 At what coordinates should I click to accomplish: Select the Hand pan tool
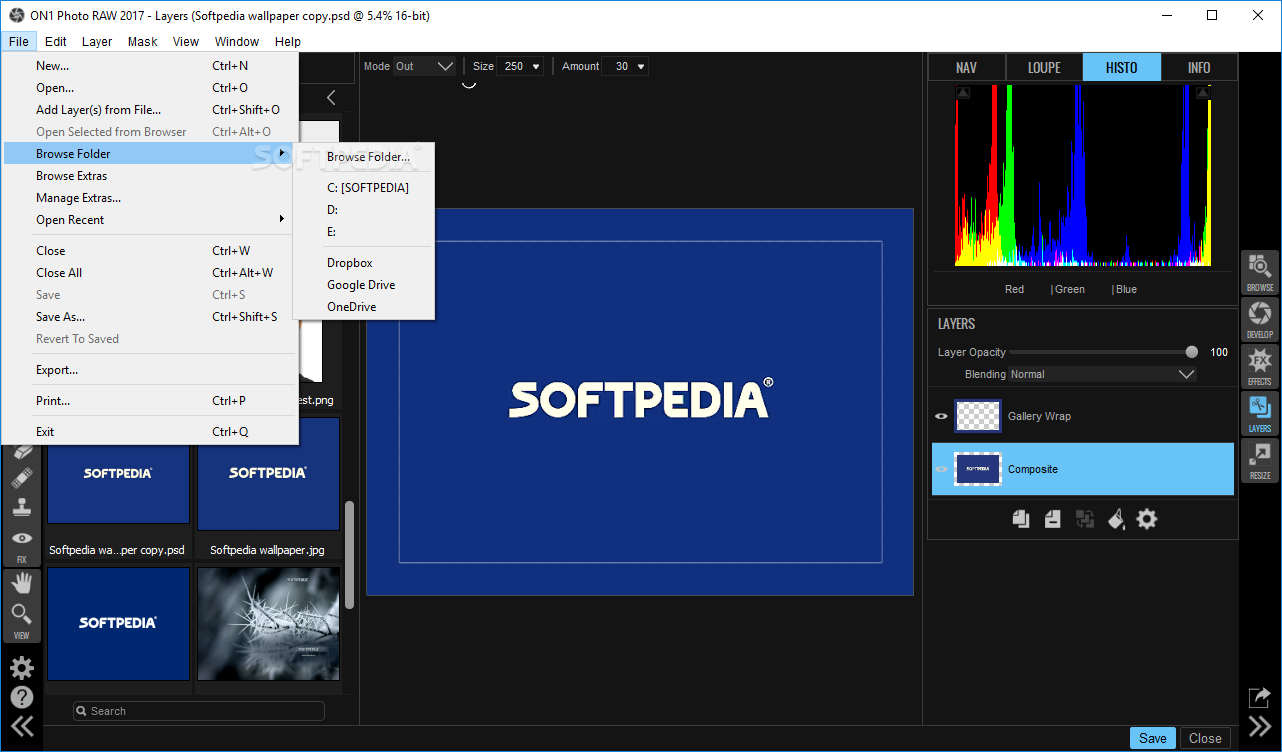21,582
